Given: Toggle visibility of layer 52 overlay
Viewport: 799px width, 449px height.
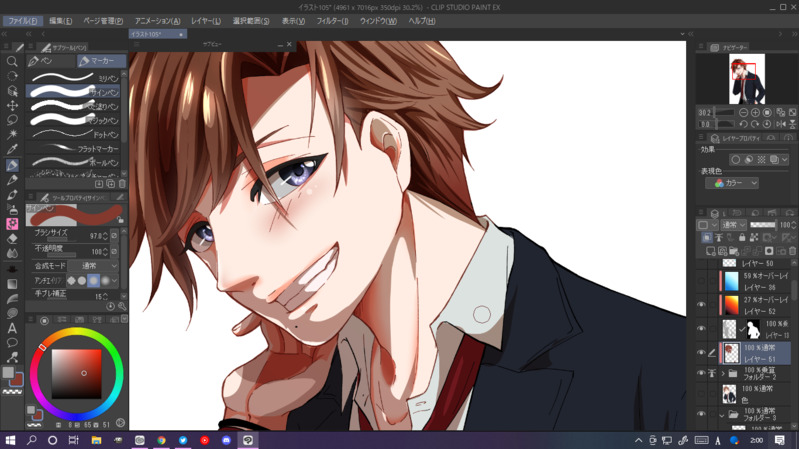Looking at the screenshot, I should point(701,305).
